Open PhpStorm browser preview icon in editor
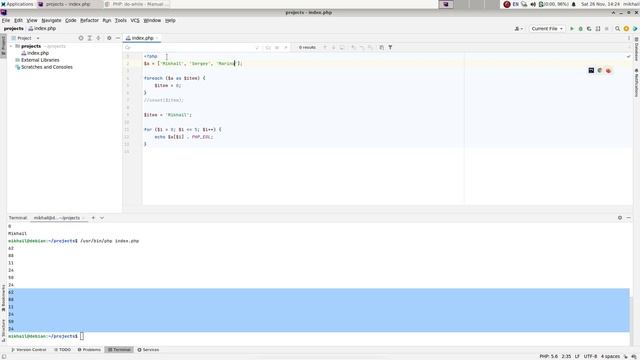 (x=591, y=71)
